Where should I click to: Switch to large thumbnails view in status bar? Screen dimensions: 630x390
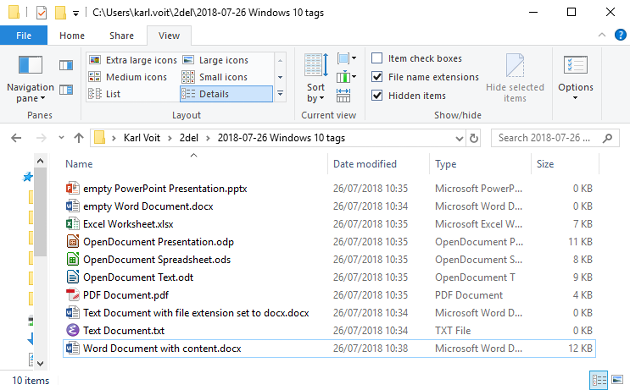pos(617,380)
